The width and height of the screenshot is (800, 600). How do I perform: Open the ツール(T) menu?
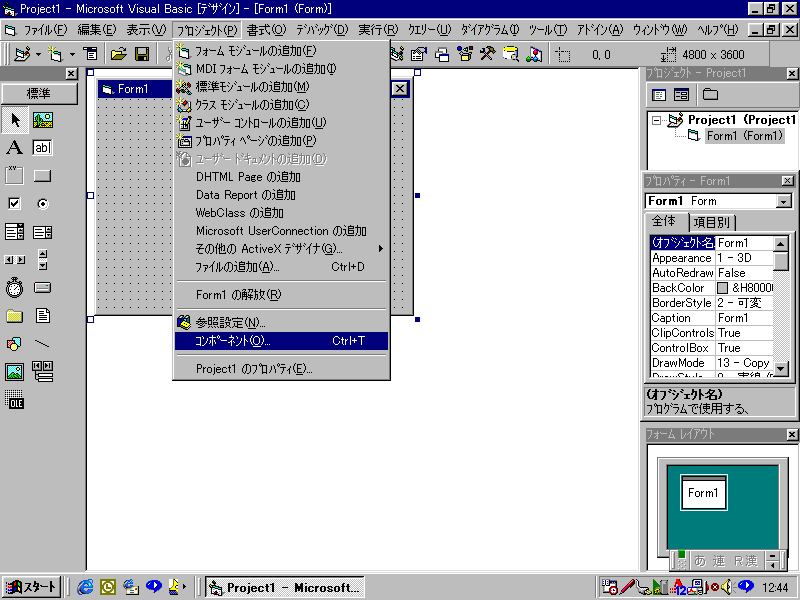click(547, 30)
